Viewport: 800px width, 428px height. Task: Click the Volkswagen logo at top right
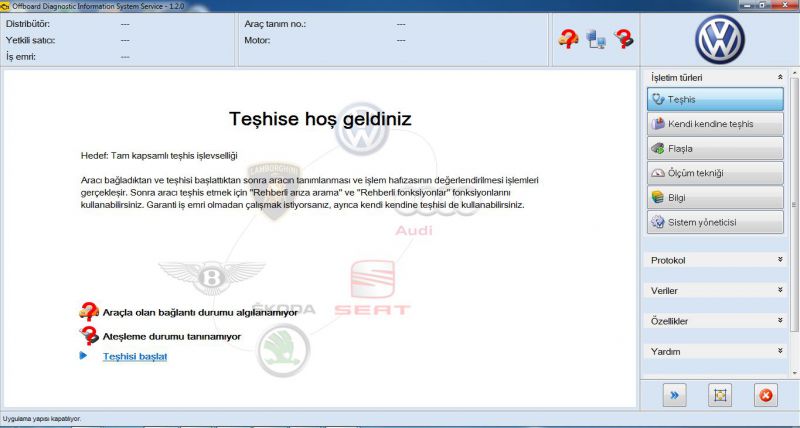pyautogui.click(x=719, y=39)
